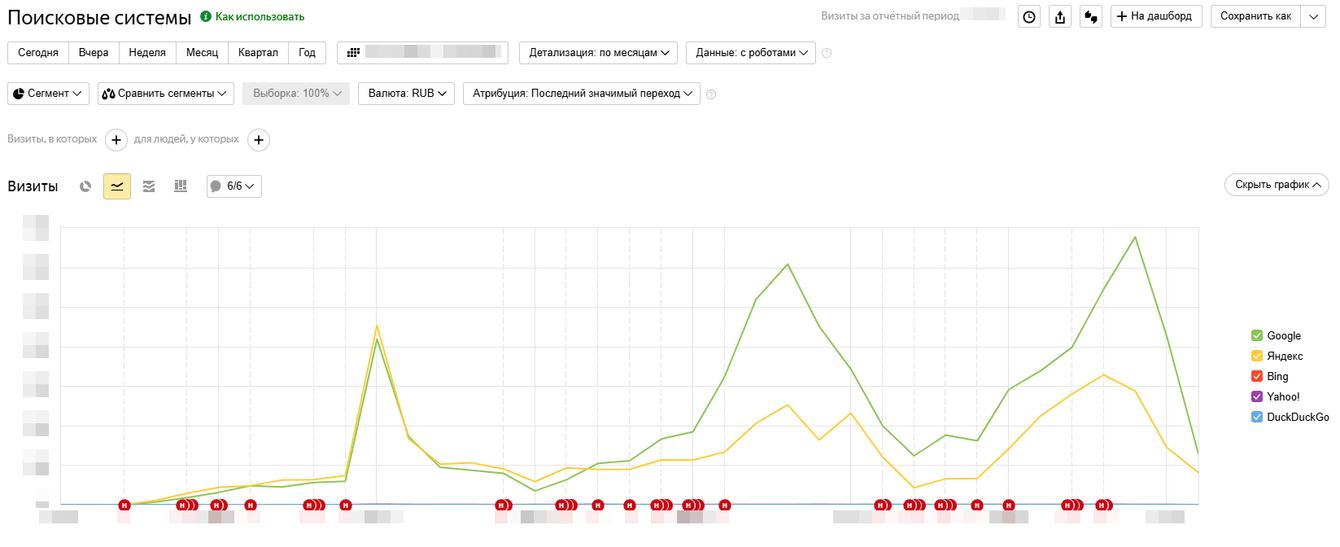Image resolution: width=1340 pixels, height=547 pixels.
Task: Click help icon next to Данные dropdown
Action: [827, 53]
